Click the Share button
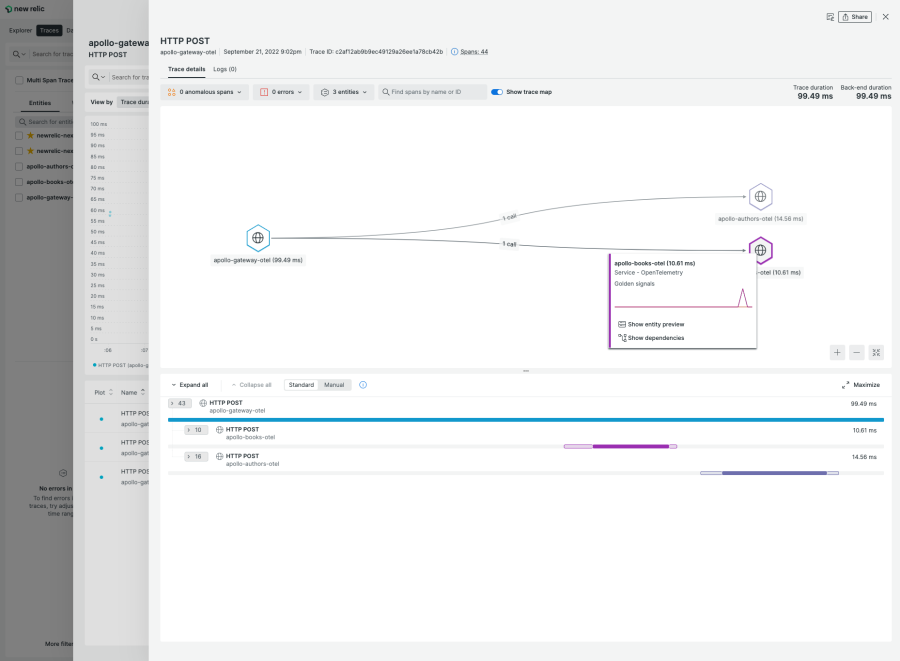This screenshot has height=661, width=900. coord(855,17)
